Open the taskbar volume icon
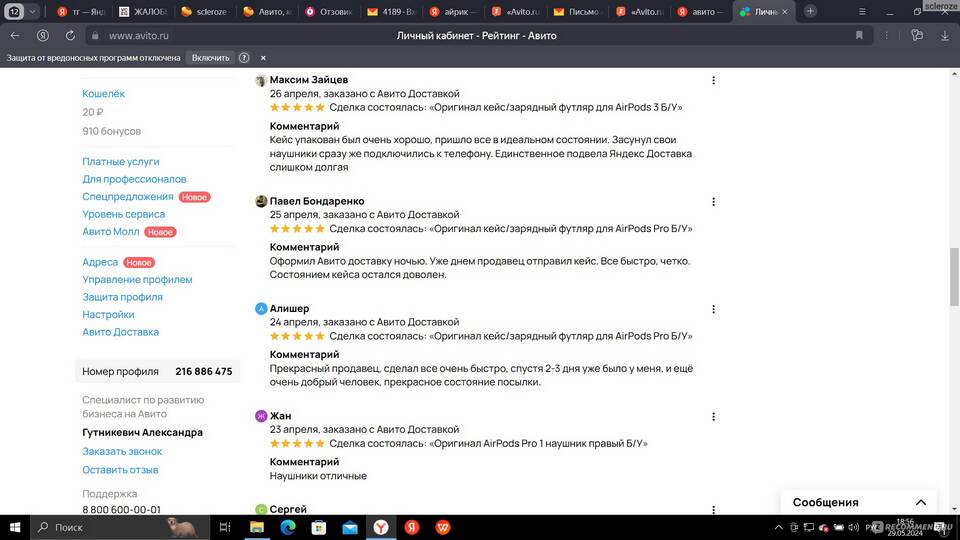This screenshot has width=960, height=540. [x=853, y=527]
